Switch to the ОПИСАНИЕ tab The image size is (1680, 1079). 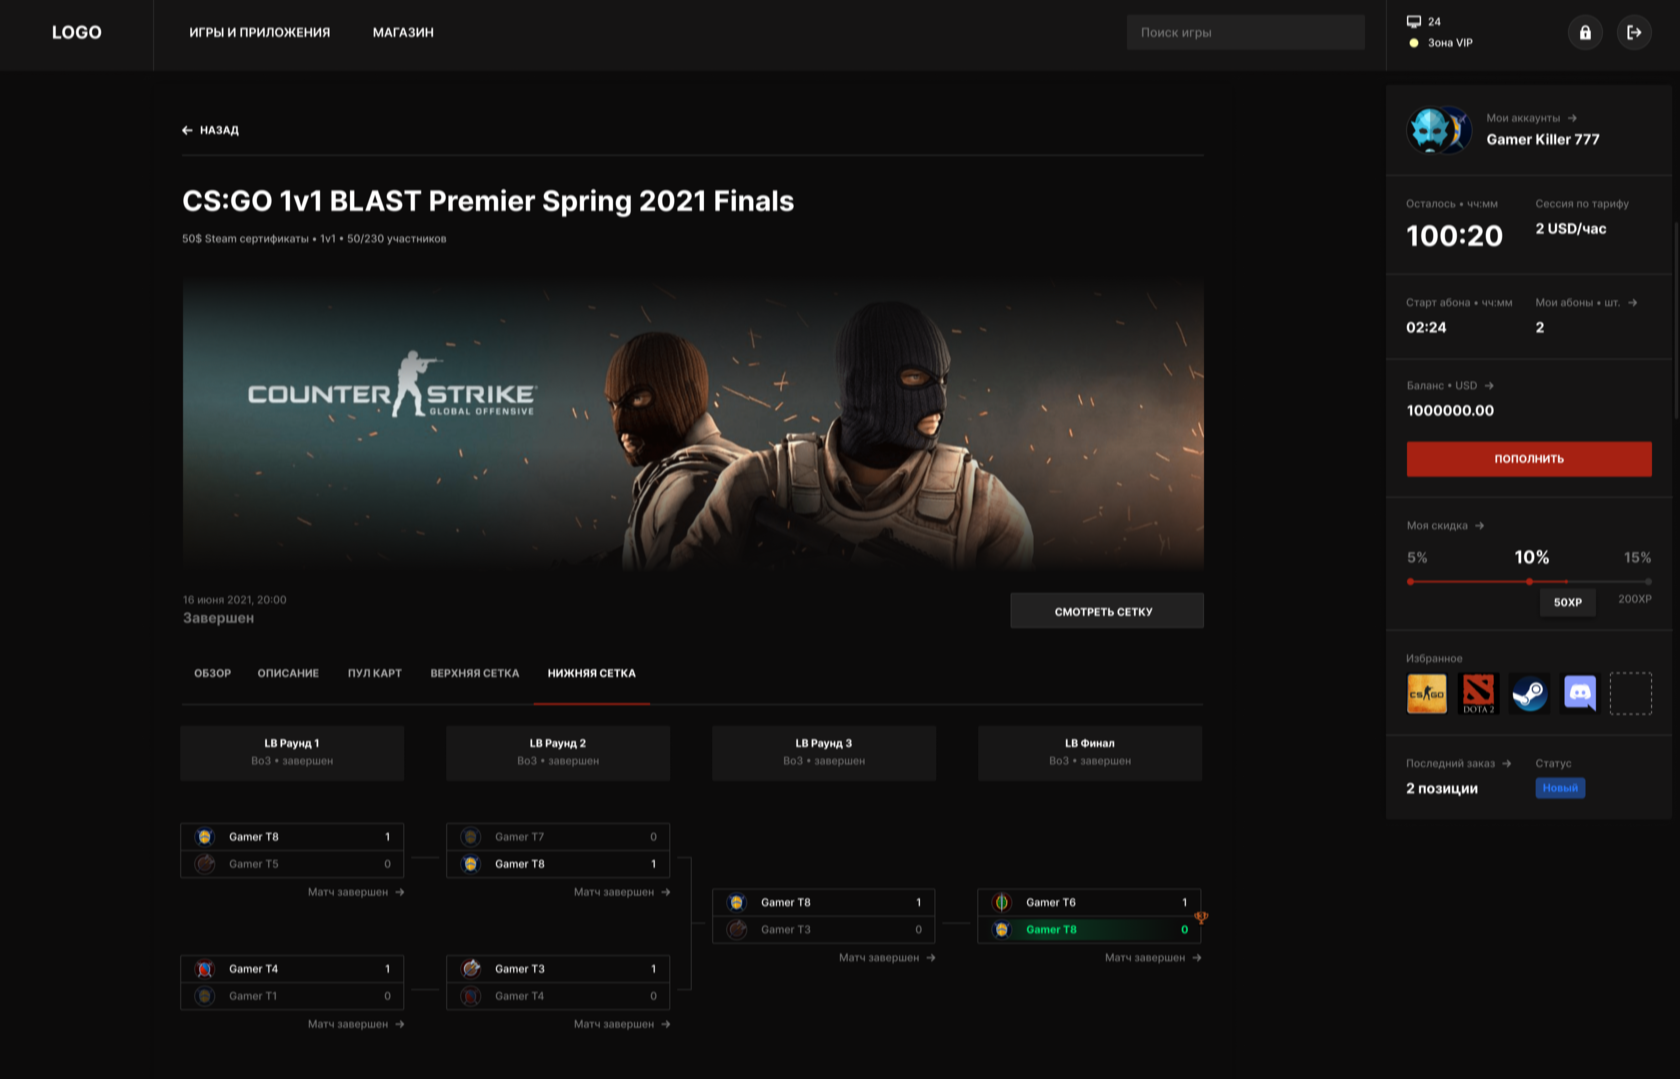point(288,673)
